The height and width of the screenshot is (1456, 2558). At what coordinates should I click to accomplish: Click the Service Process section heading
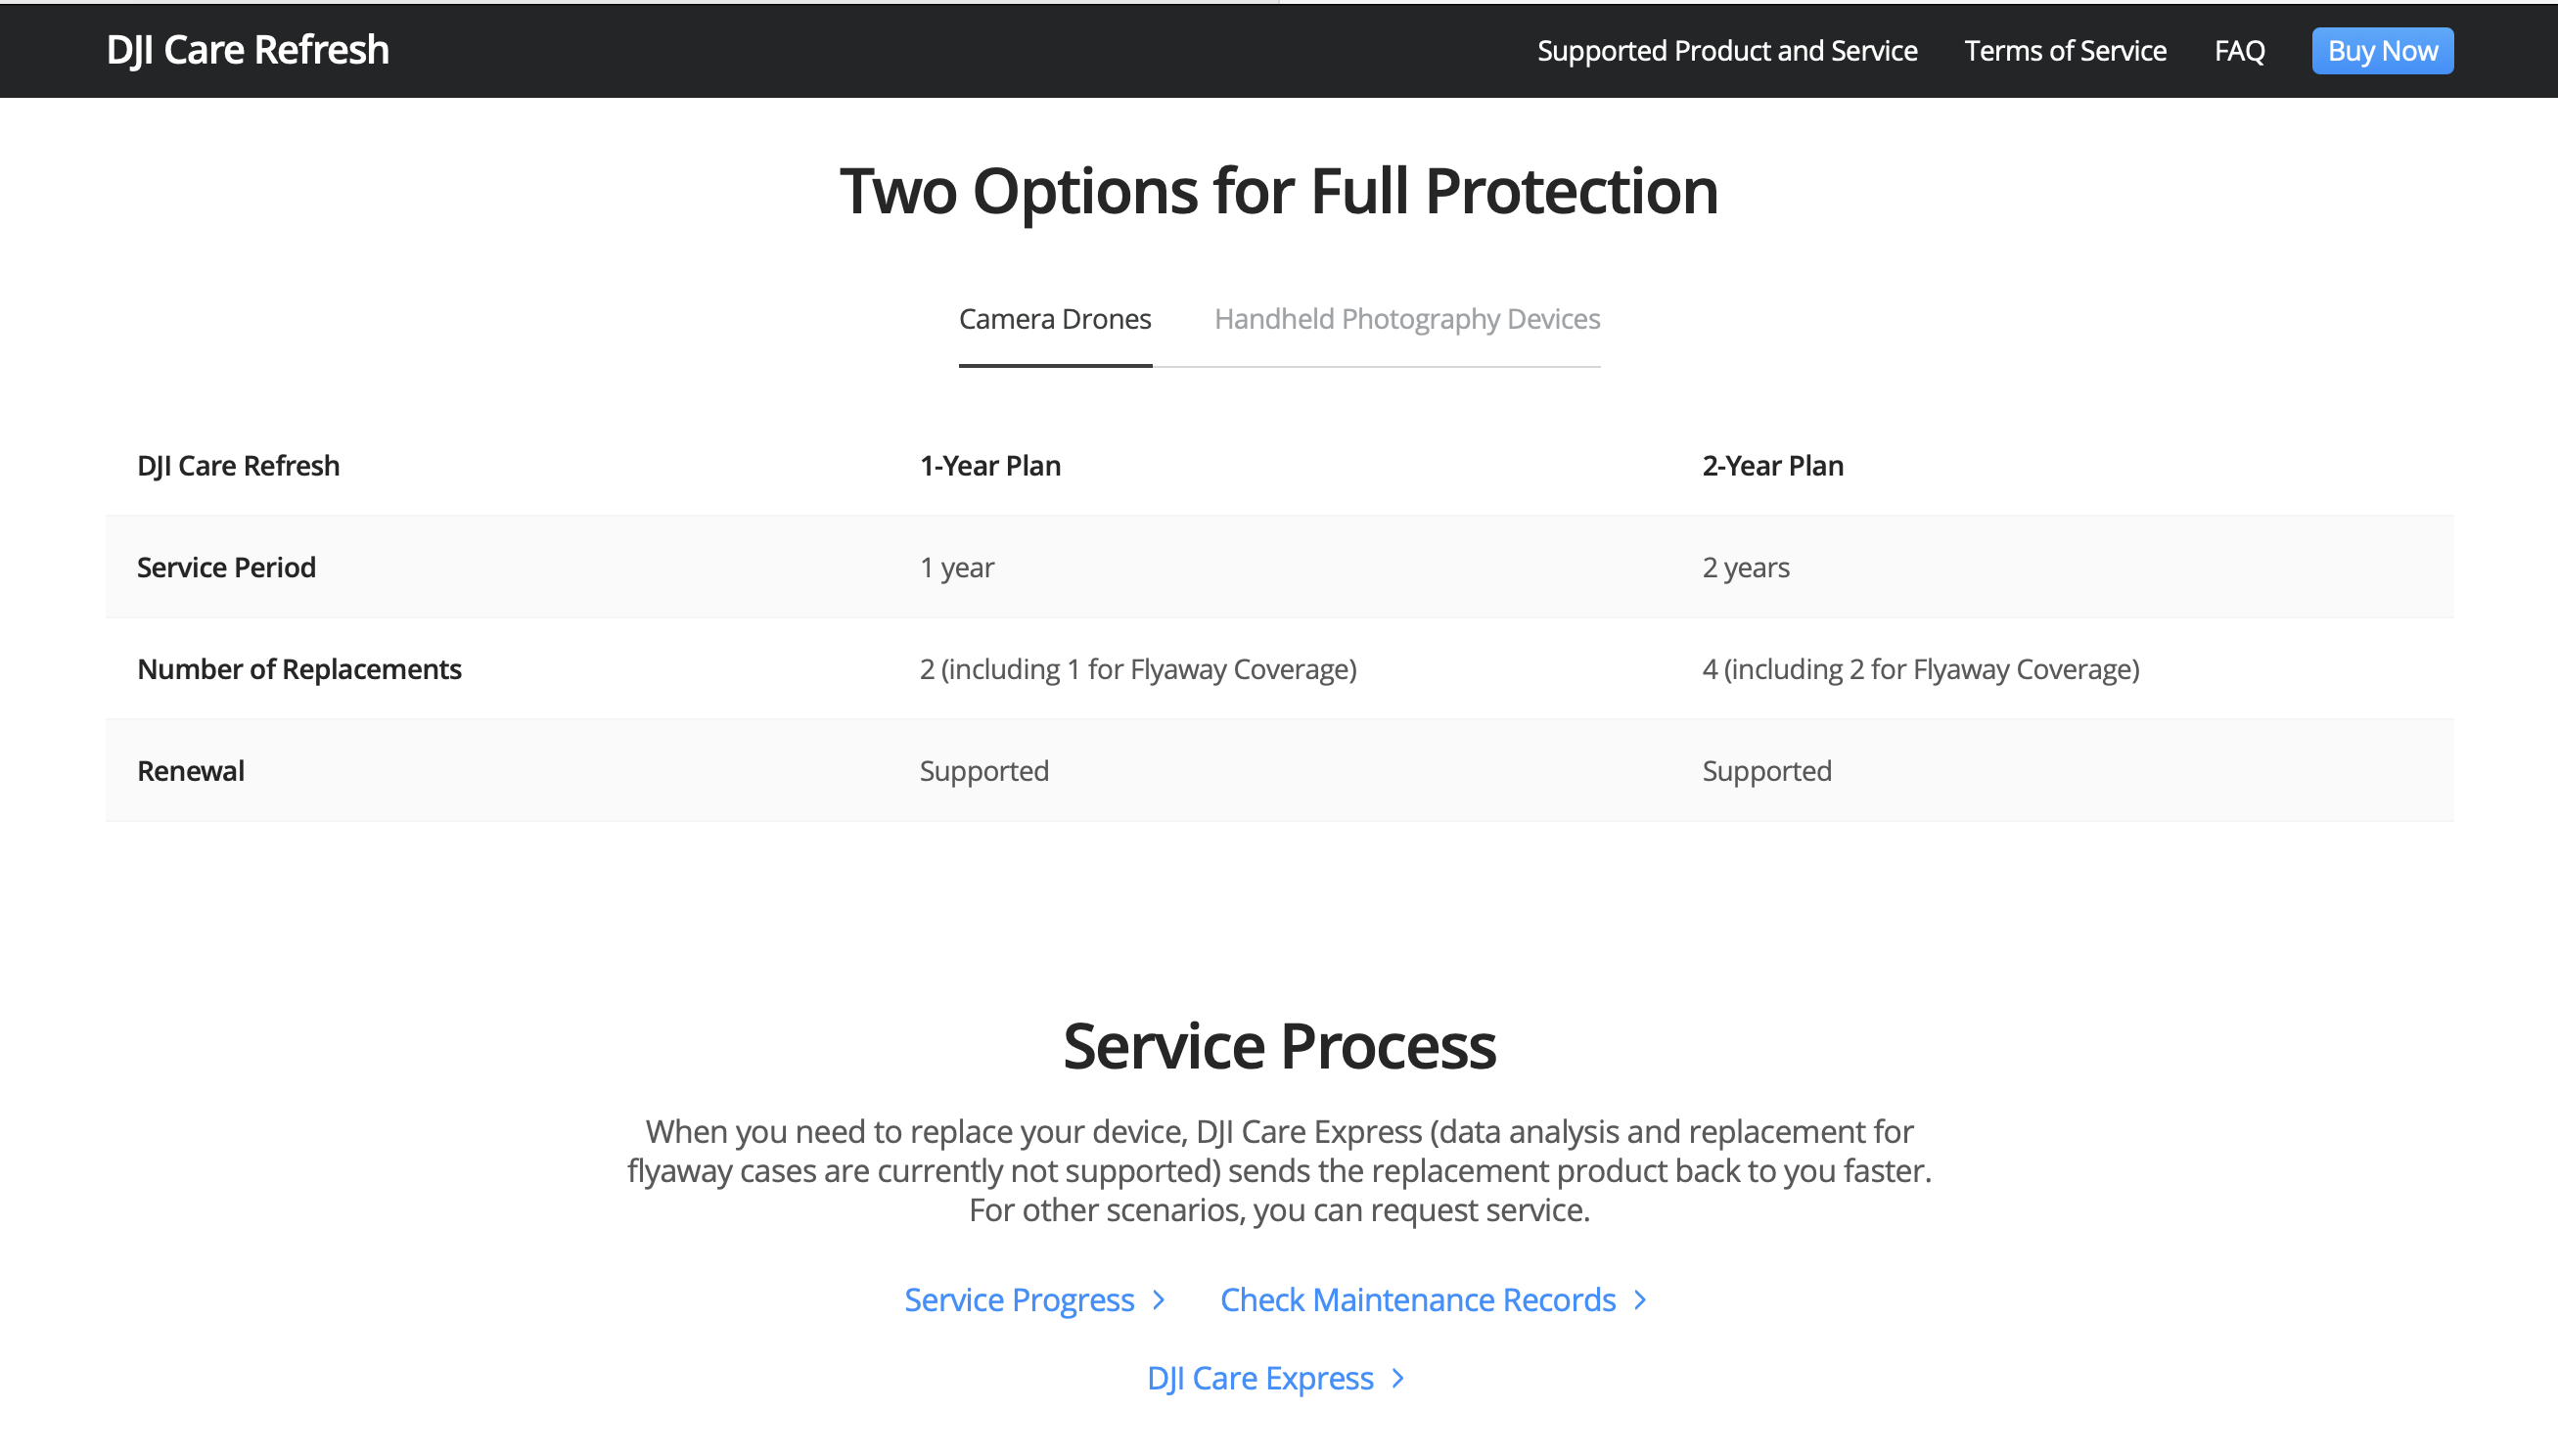coord(1278,1046)
